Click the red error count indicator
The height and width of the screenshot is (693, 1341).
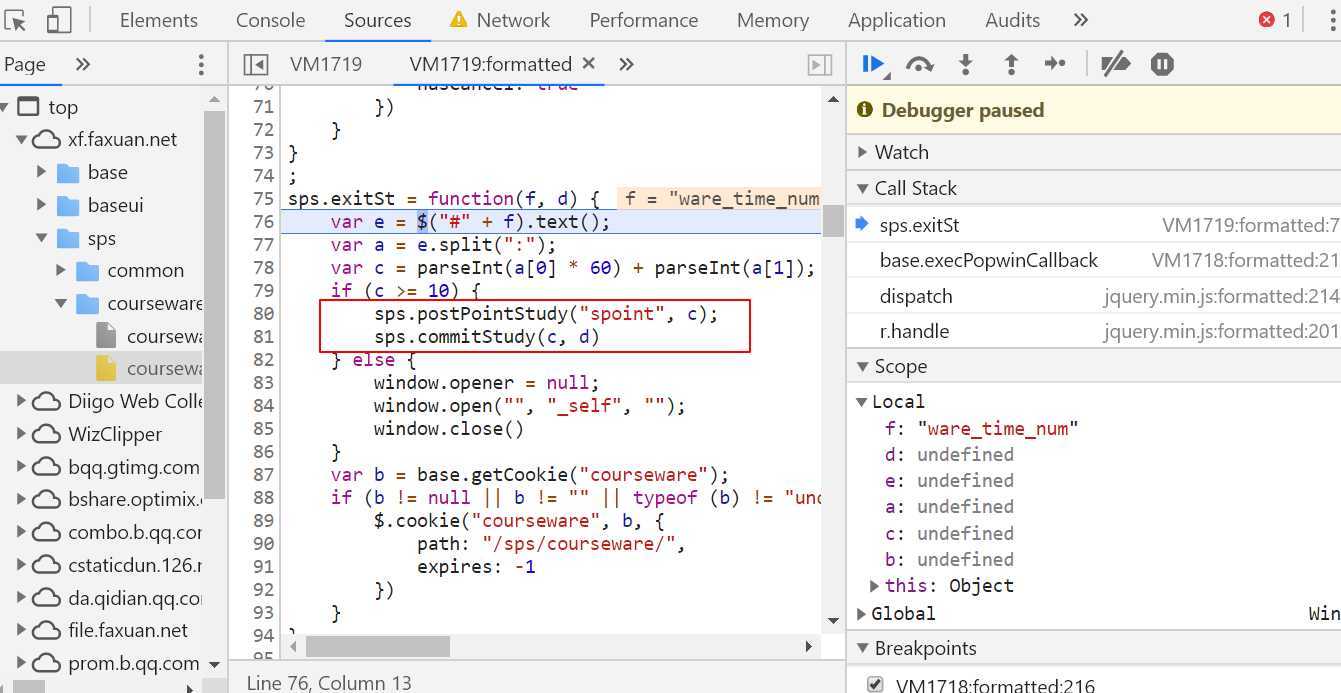[1275, 20]
